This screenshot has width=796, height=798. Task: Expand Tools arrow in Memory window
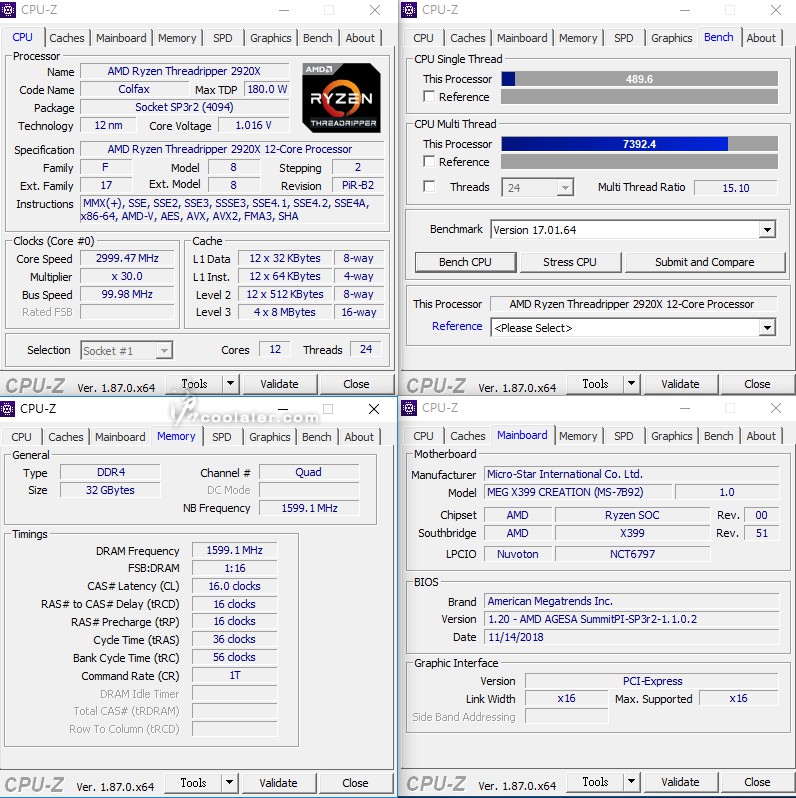pyautogui.click(x=230, y=783)
